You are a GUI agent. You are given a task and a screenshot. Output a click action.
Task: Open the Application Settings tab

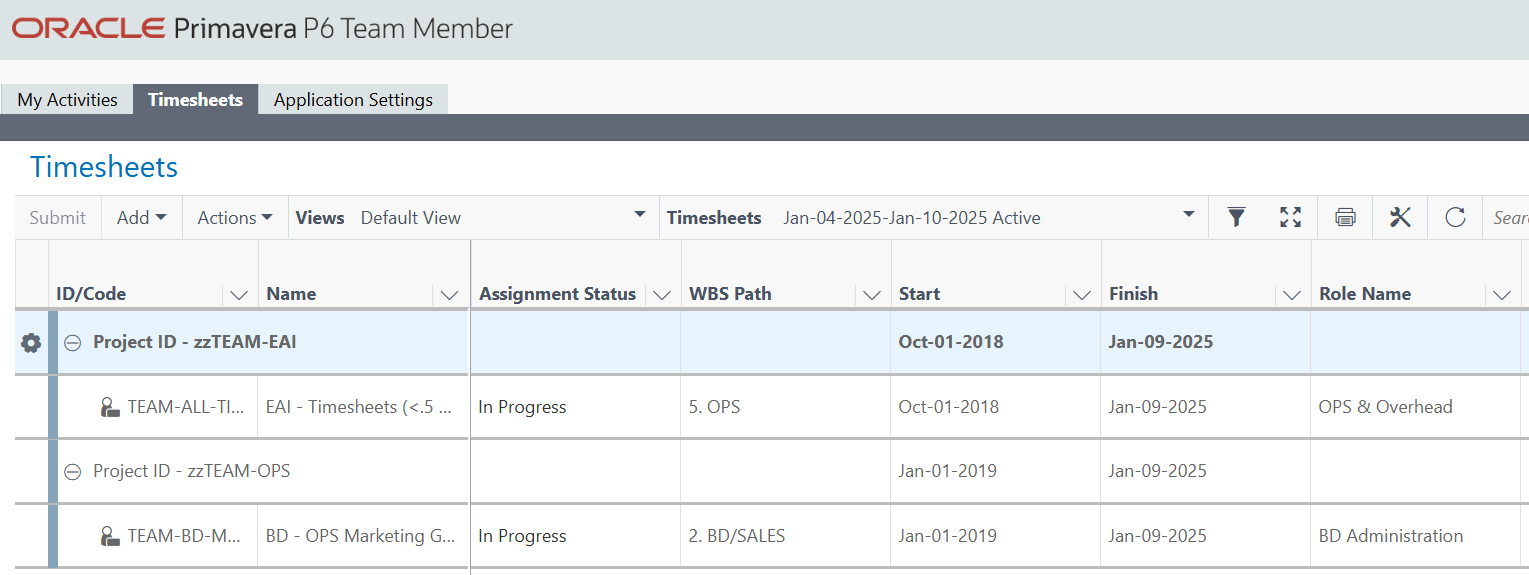[353, 100]
